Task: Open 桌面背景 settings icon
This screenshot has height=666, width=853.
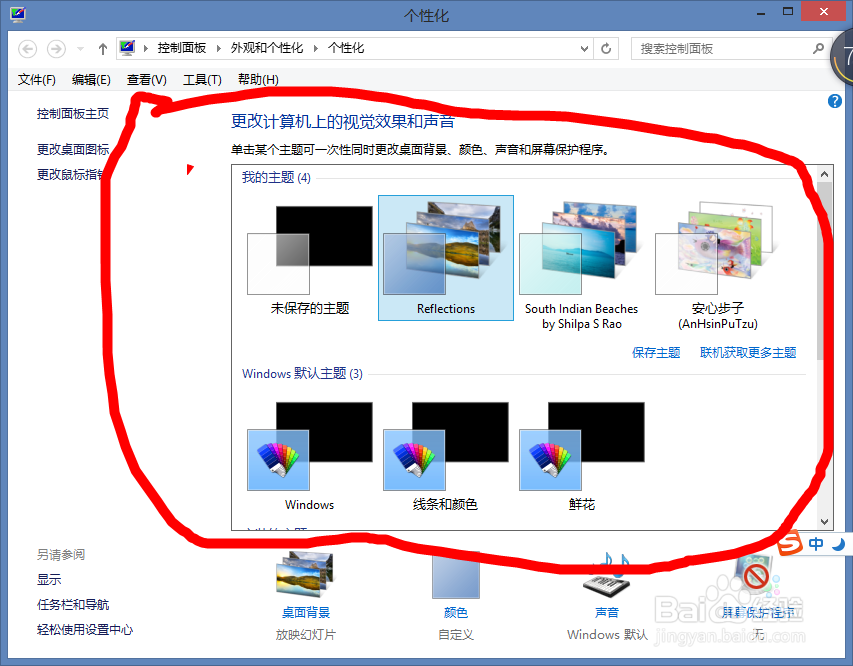Action: pyautogui.click(x=305, y=577)
